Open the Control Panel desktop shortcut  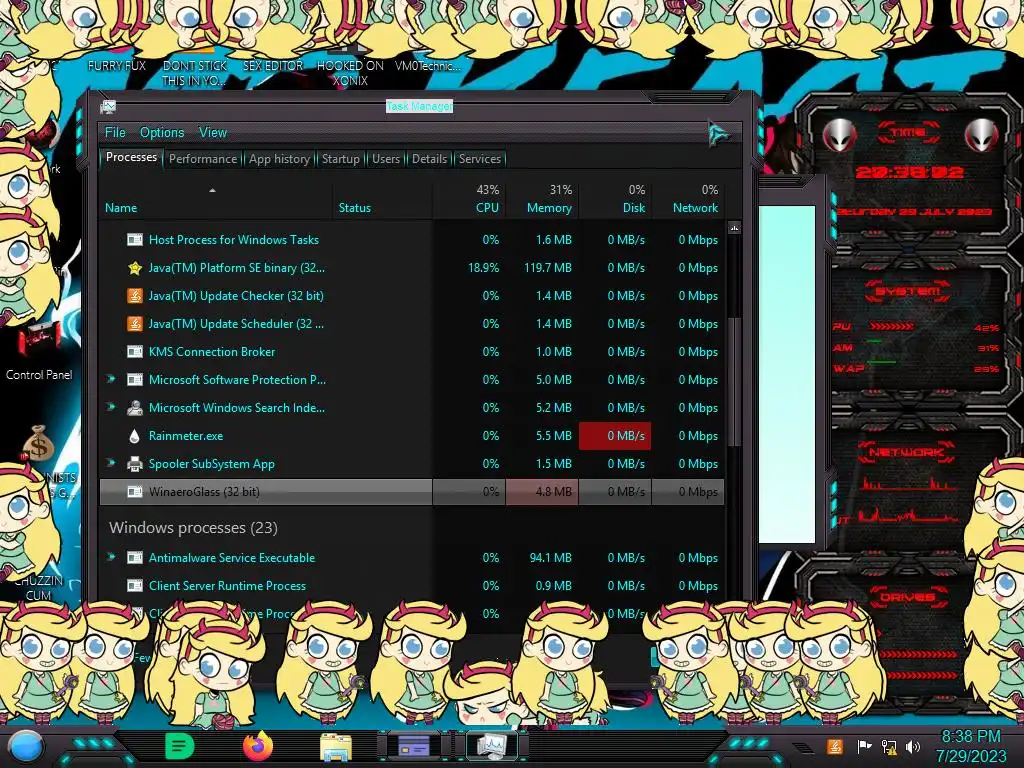coord(39,349)
